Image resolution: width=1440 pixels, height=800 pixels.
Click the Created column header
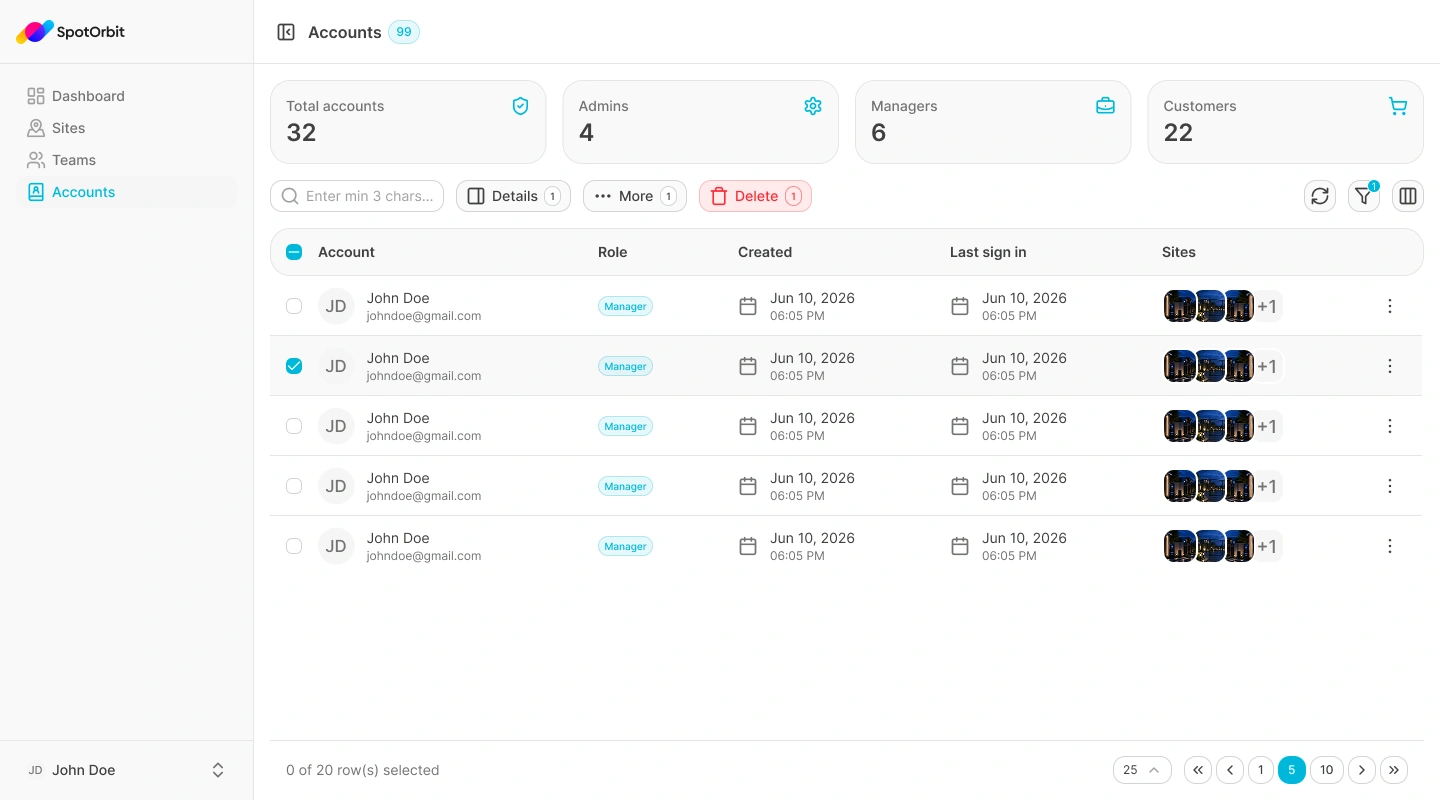[765, 252]
